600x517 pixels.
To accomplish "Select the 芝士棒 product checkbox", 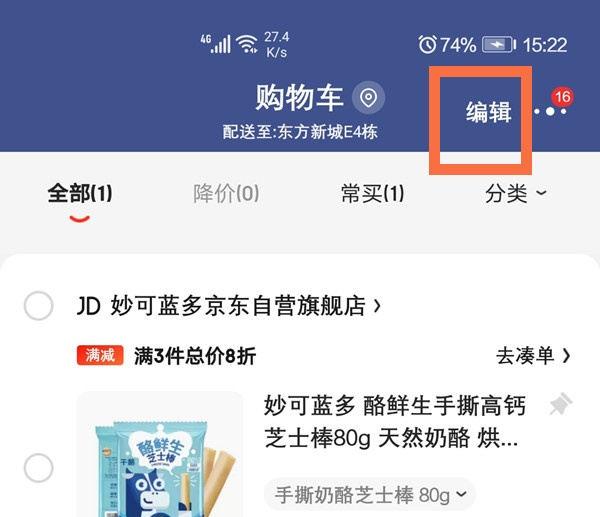I will pos(38,468).
